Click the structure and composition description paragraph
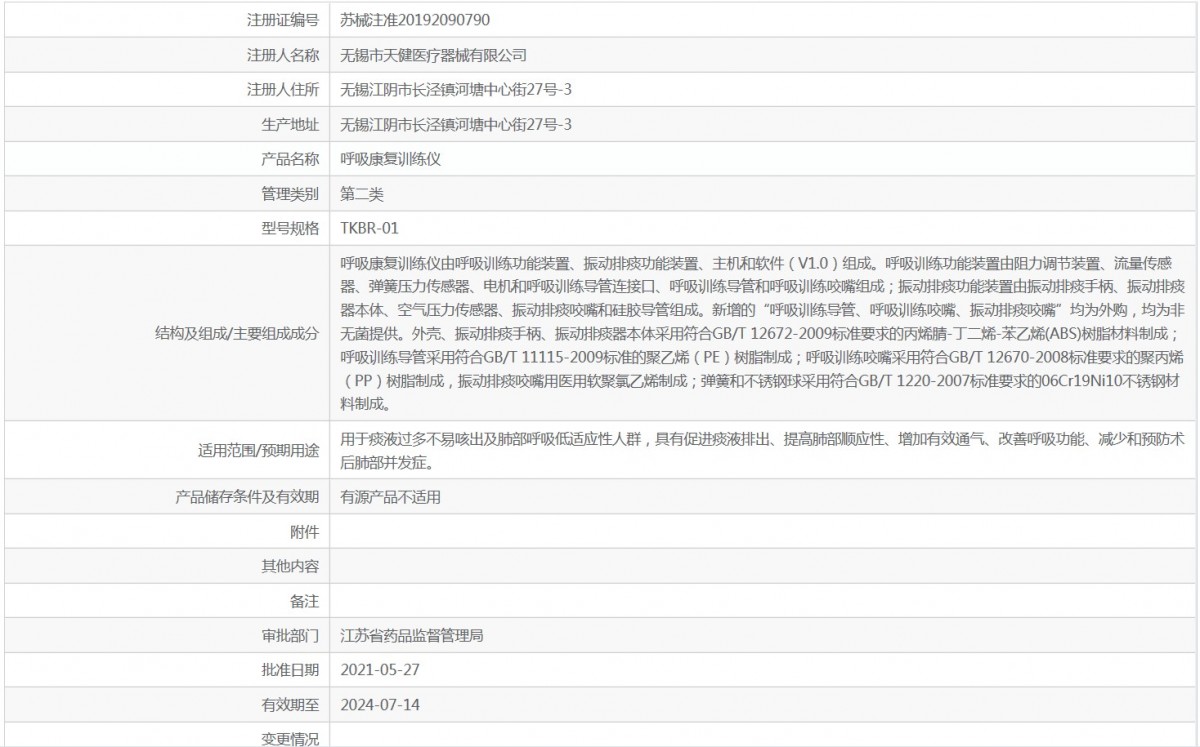The width and height of the screenshot is (1200, 747). [764, 334]
